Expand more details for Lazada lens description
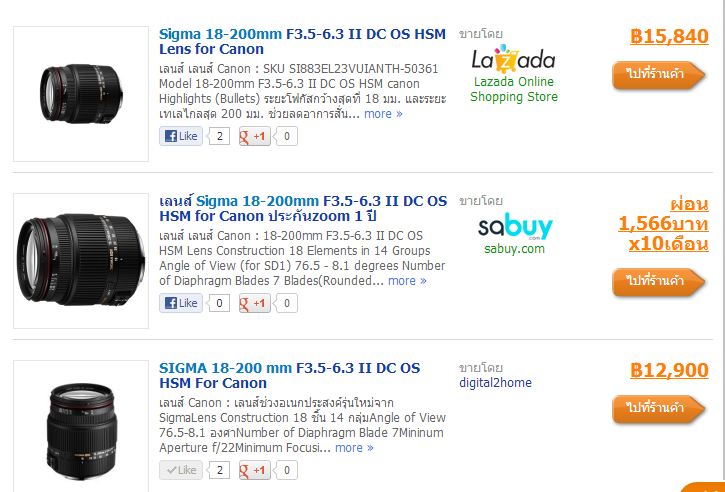Viewport: 725px width, 492px height. pos(383,114)
